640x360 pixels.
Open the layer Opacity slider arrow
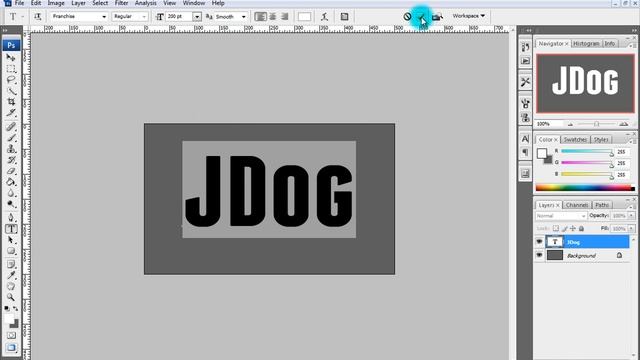click(x=631, y=216)
